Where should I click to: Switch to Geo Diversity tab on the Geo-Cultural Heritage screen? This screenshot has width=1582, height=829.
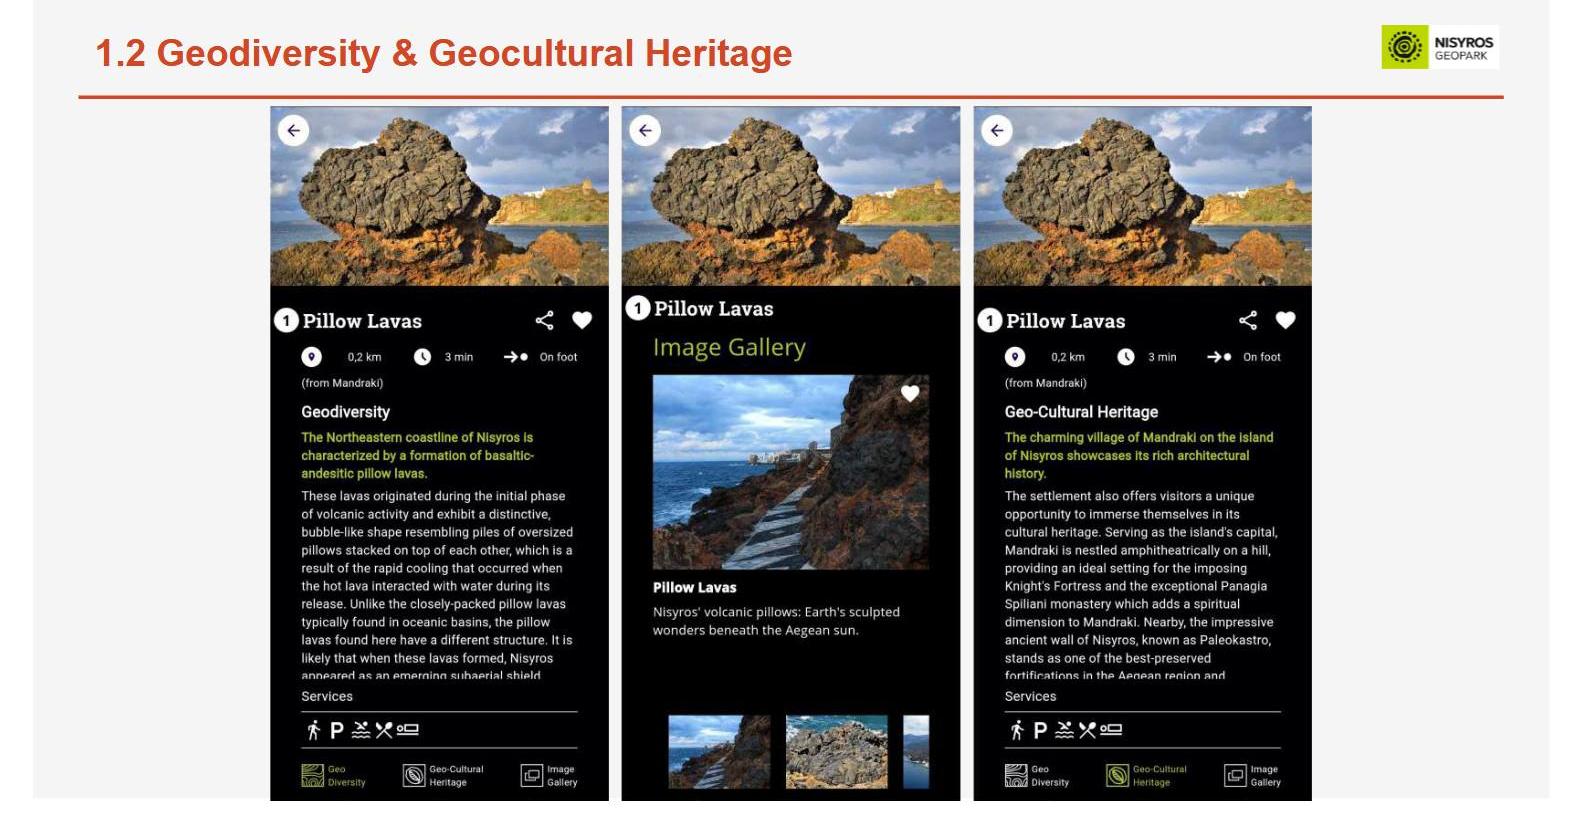tap(1036, 776)
